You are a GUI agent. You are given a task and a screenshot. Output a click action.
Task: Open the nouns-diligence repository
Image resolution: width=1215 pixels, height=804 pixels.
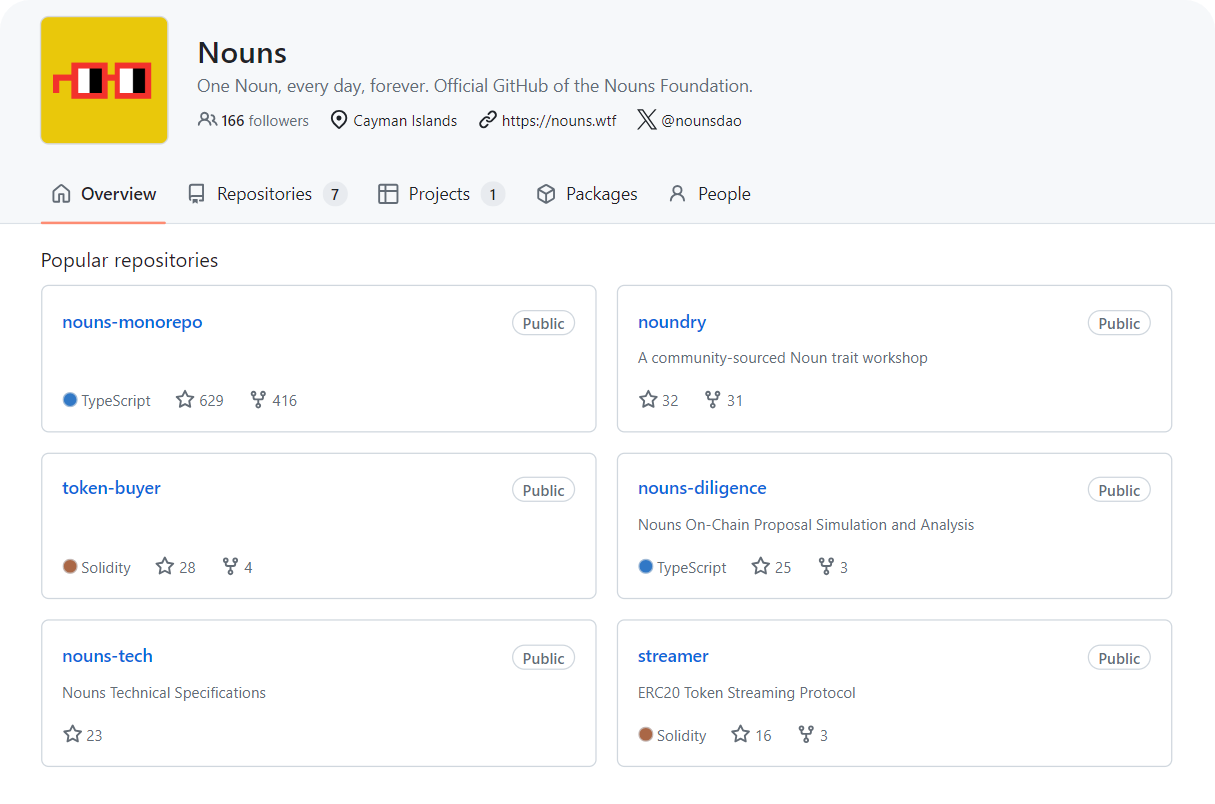(702, 488)
